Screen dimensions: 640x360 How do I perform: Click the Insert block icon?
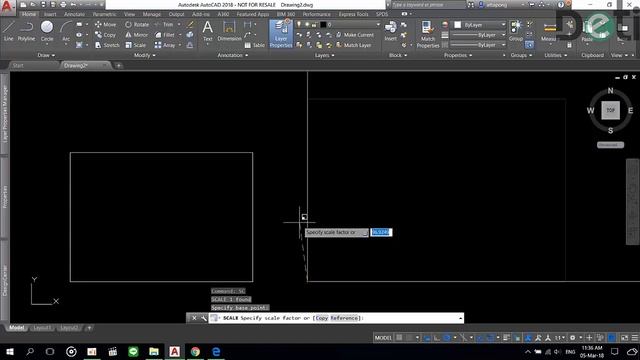[390, 31]
